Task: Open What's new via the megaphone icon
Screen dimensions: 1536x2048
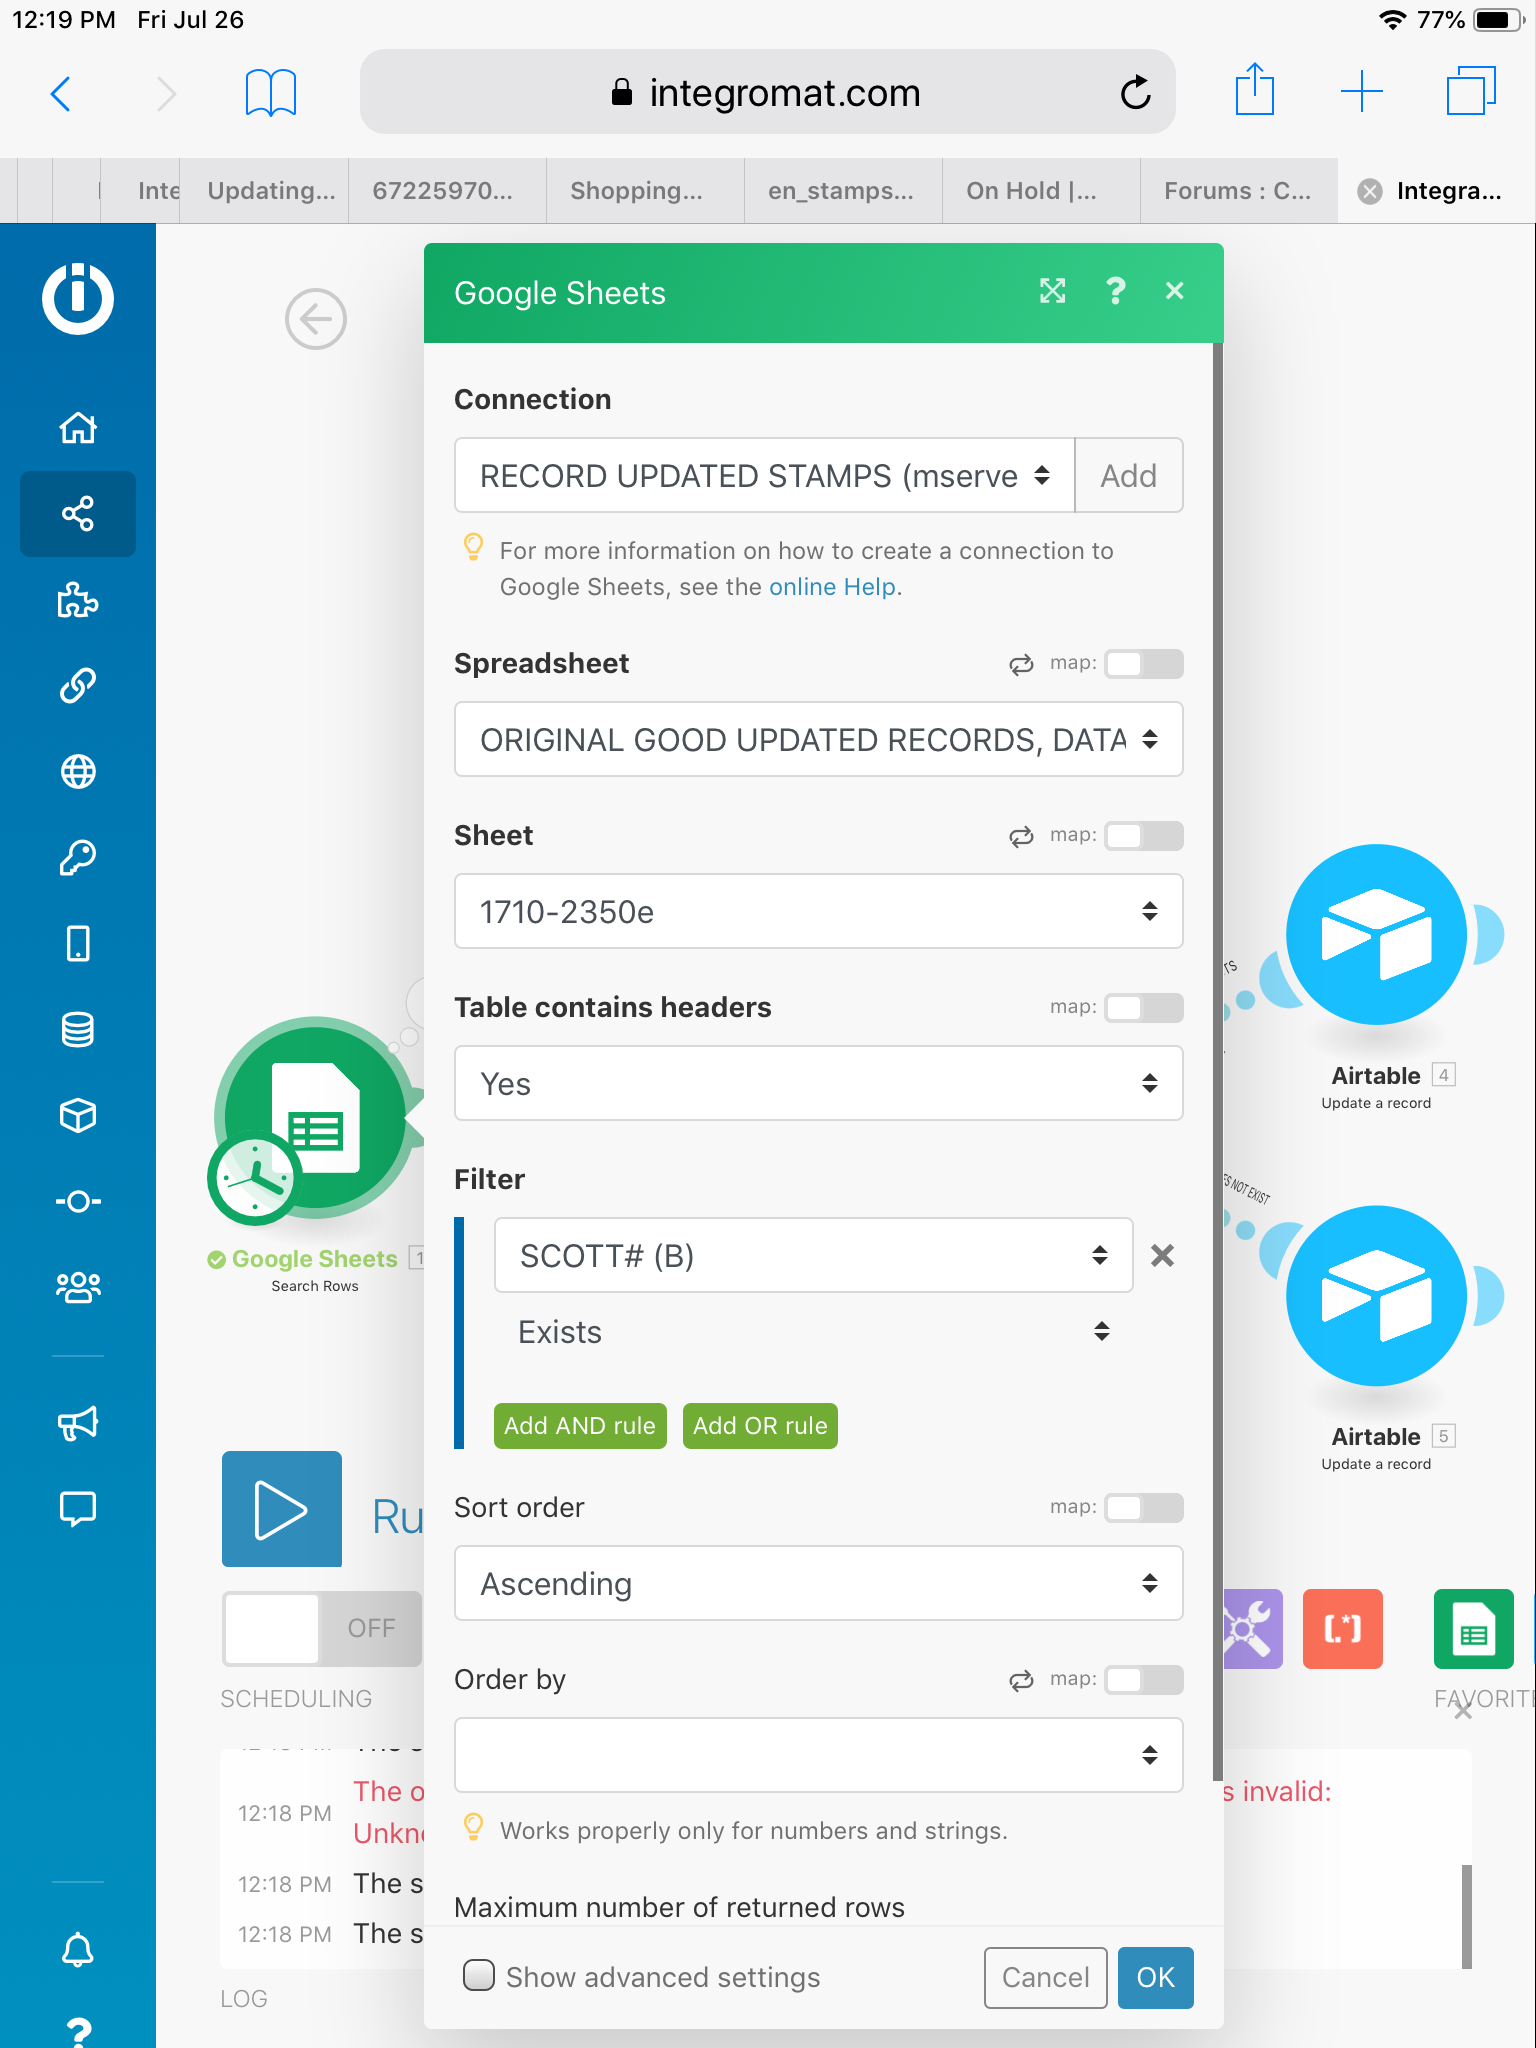Action: pos(78,1423)
